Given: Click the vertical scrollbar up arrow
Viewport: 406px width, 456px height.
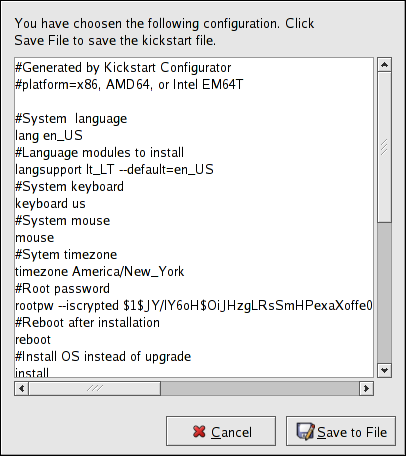Looking at the screenshot, I should coord(384,65).
